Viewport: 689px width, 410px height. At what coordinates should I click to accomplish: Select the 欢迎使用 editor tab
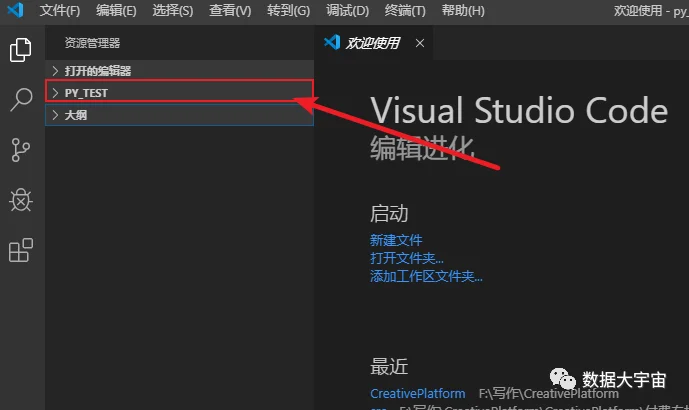tap(373, 43)
